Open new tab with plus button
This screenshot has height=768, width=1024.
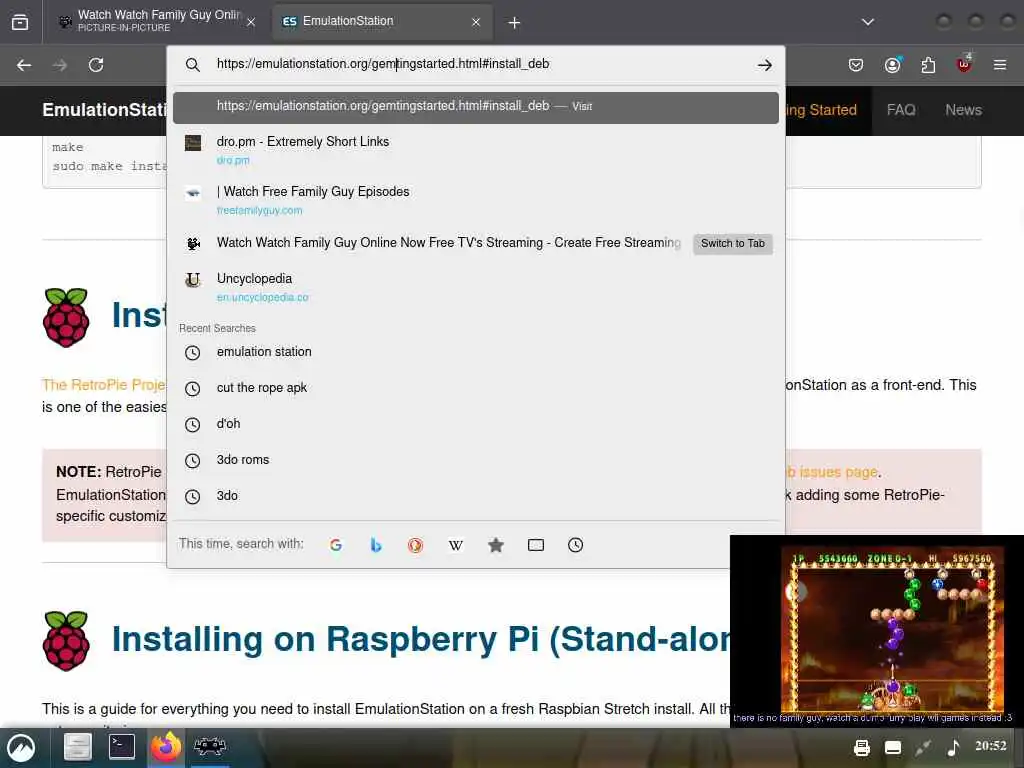click(x=515, y=23)
